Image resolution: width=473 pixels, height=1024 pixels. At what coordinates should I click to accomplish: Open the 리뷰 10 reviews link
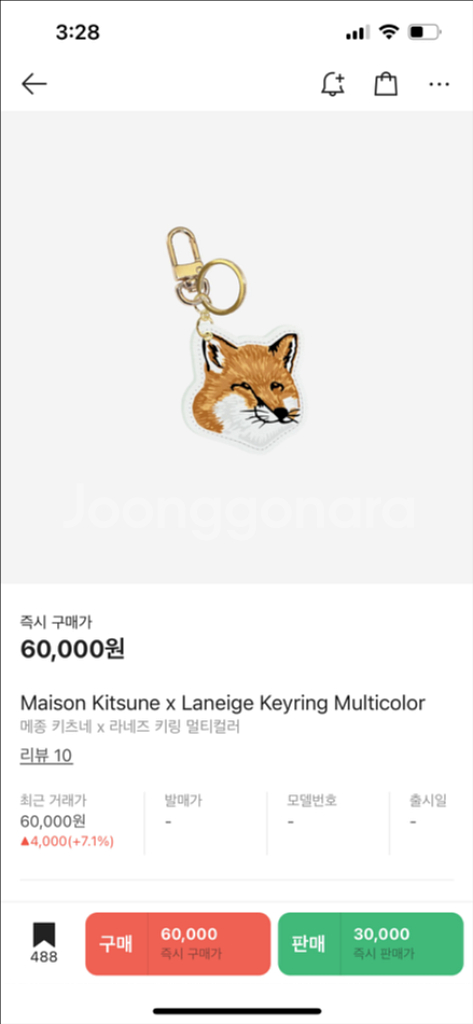(46, 756)
